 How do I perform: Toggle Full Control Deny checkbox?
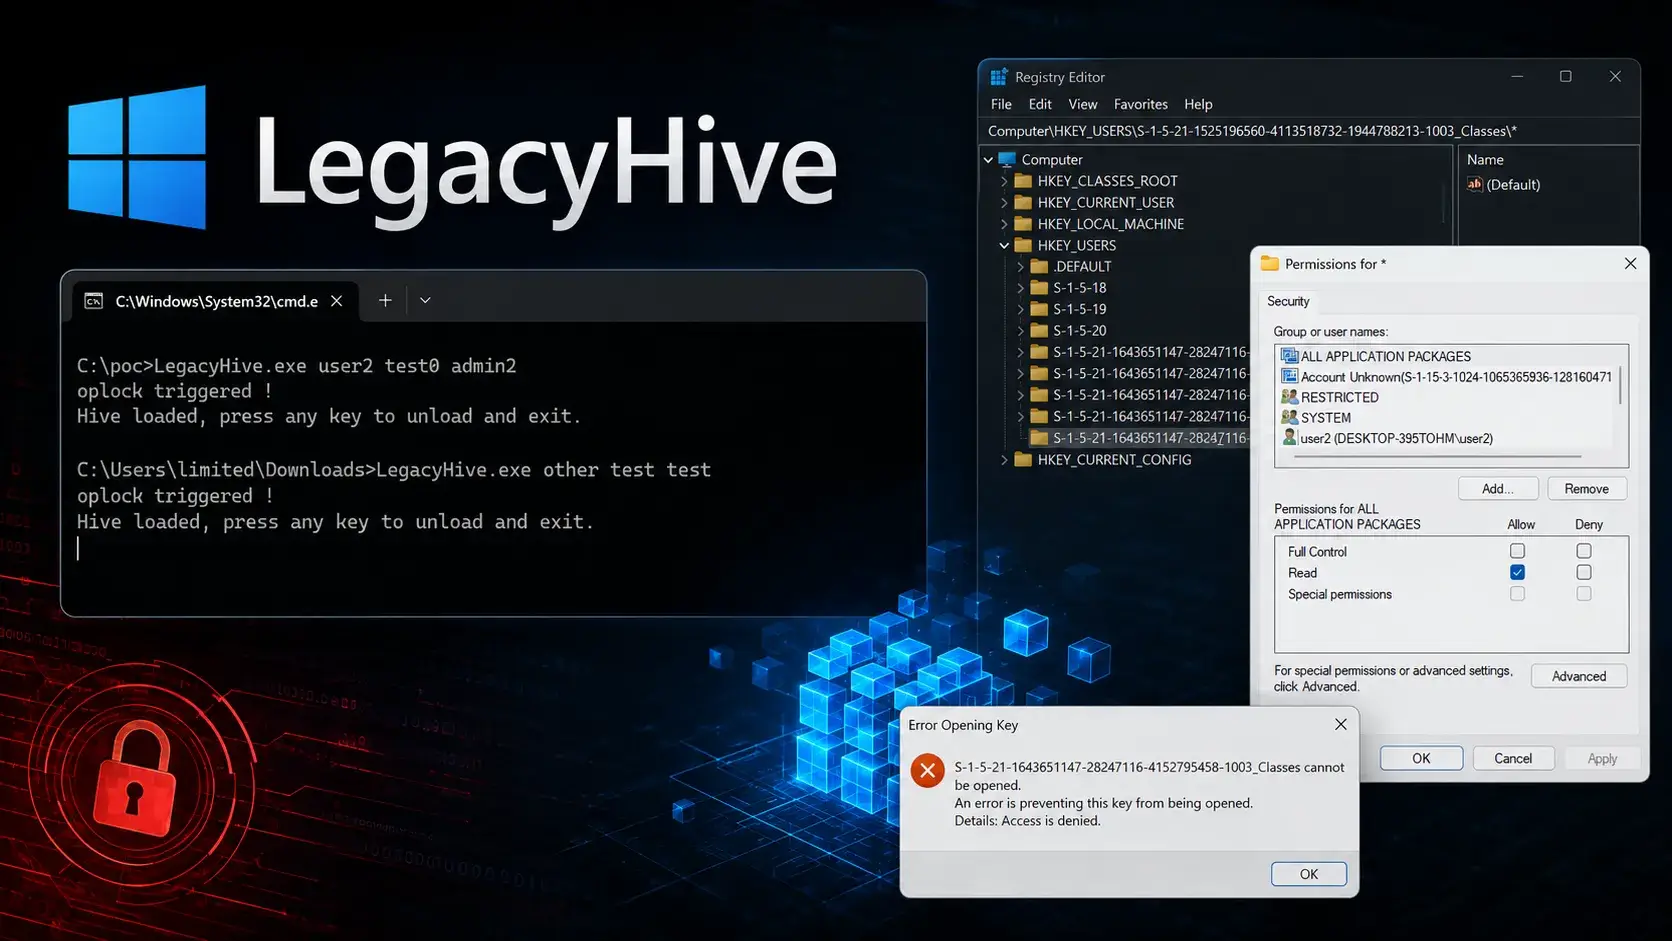[x=1584, y=551]
